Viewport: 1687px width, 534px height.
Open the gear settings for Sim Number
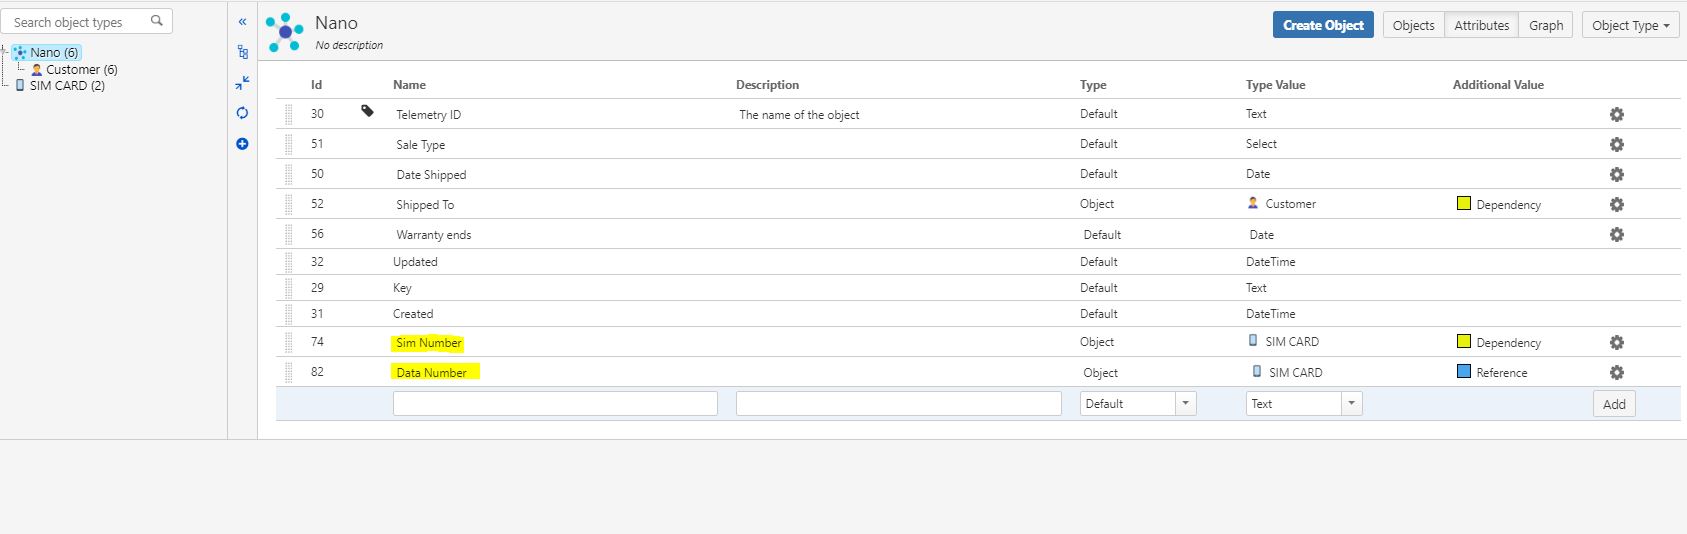[1616, 342]
